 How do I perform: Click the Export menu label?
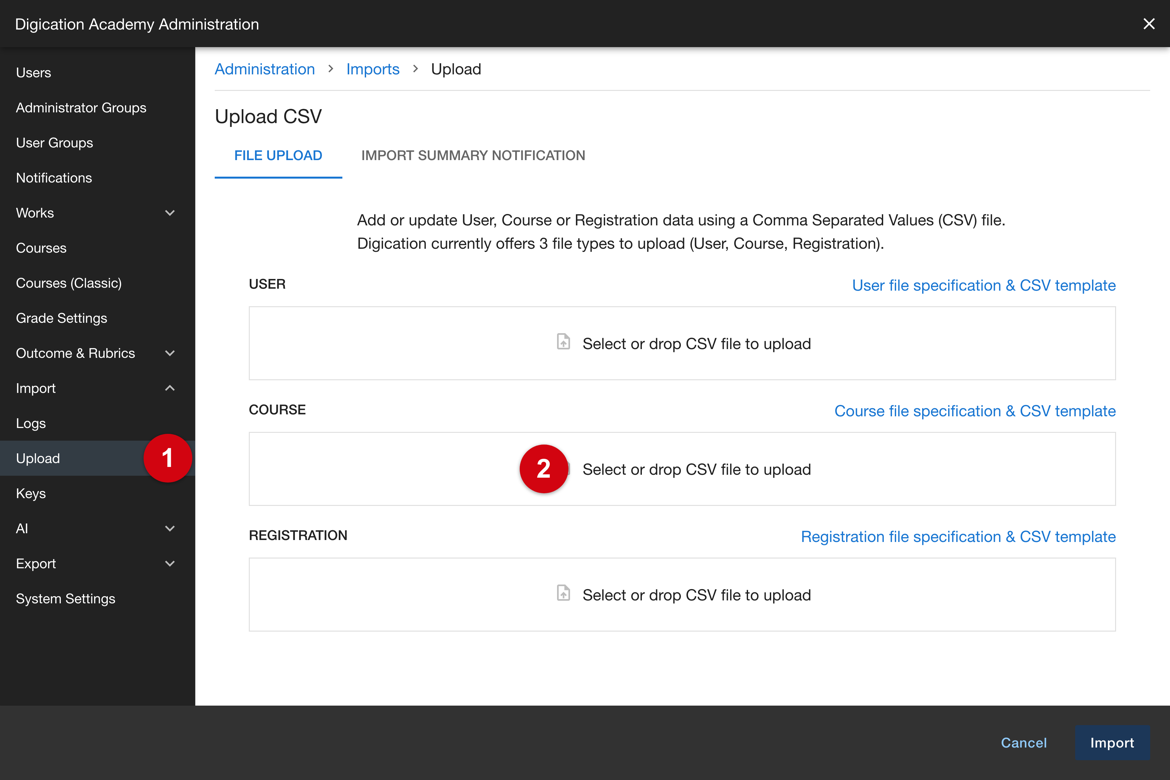36,564
